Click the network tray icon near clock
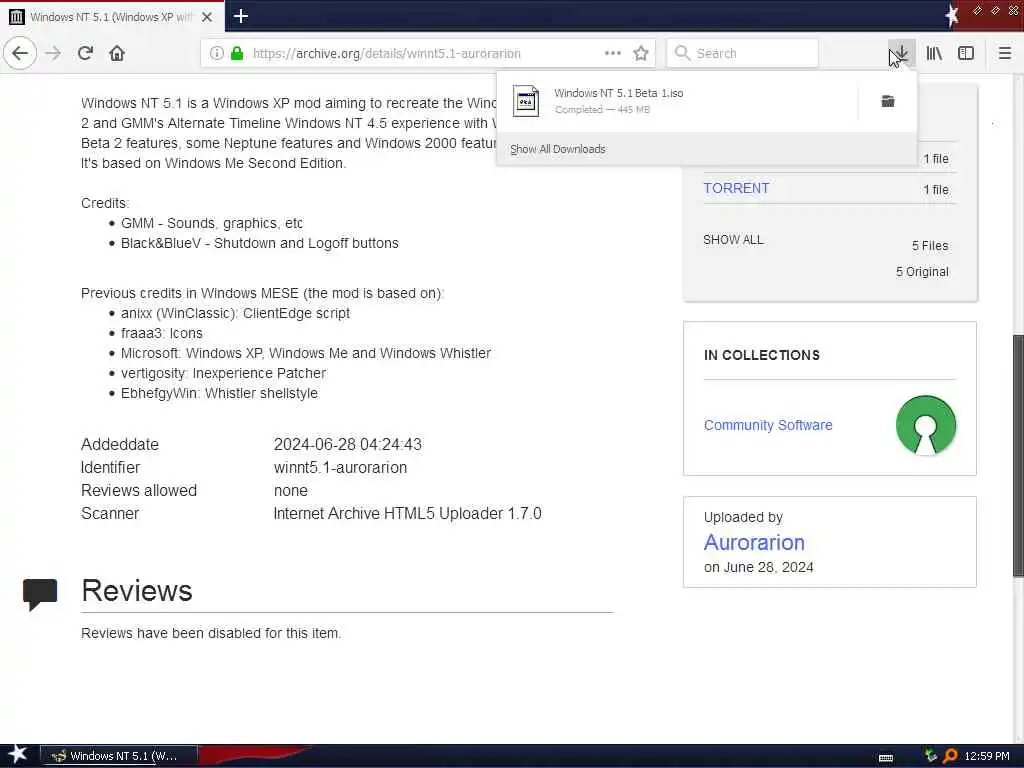This screenshot has height=768, width=1024. click(931, 756)
